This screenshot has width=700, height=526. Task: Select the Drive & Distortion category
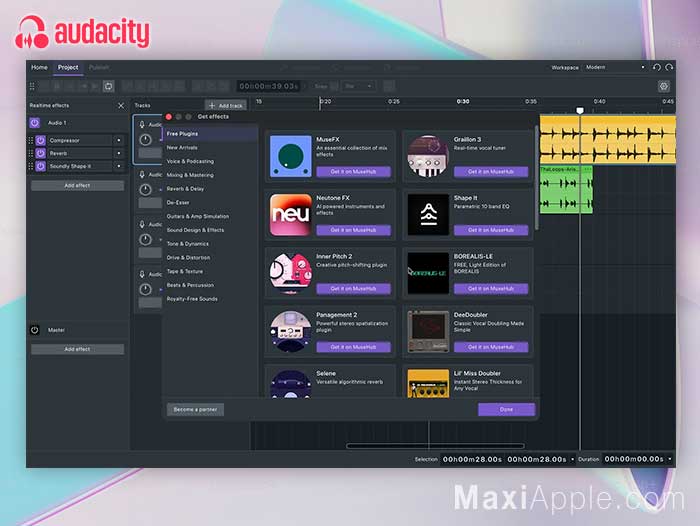tap(210, 258)
